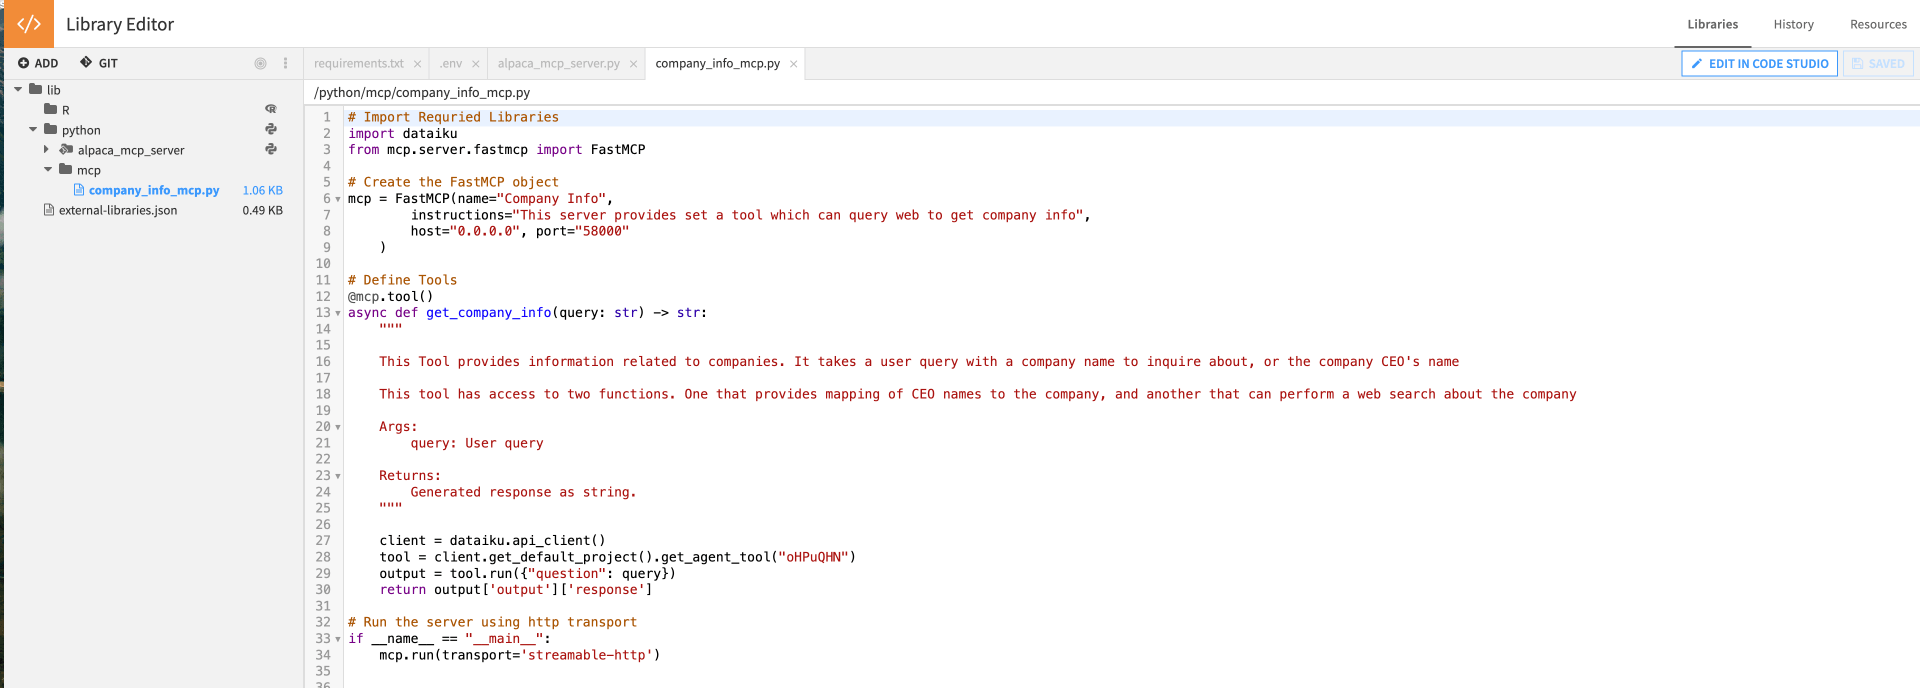Open the sidebar three-dot options menu
Viewport: 1920px width, 688px height.
(285, 63)
